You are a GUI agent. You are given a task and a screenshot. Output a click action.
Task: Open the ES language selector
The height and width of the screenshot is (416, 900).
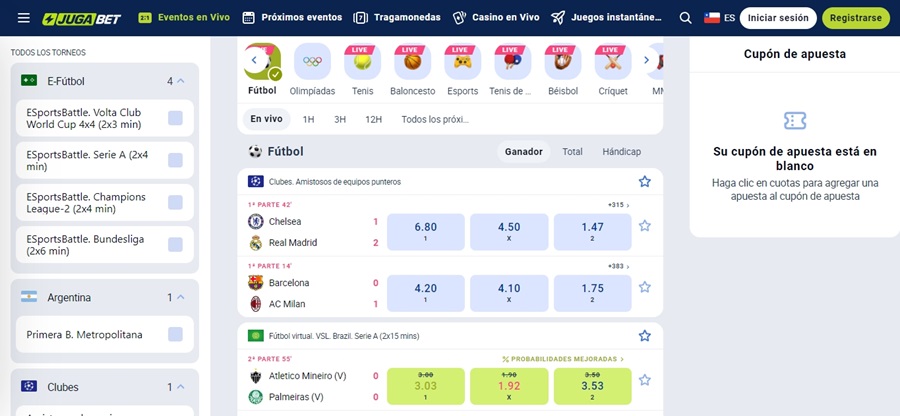tap(719, 18)
